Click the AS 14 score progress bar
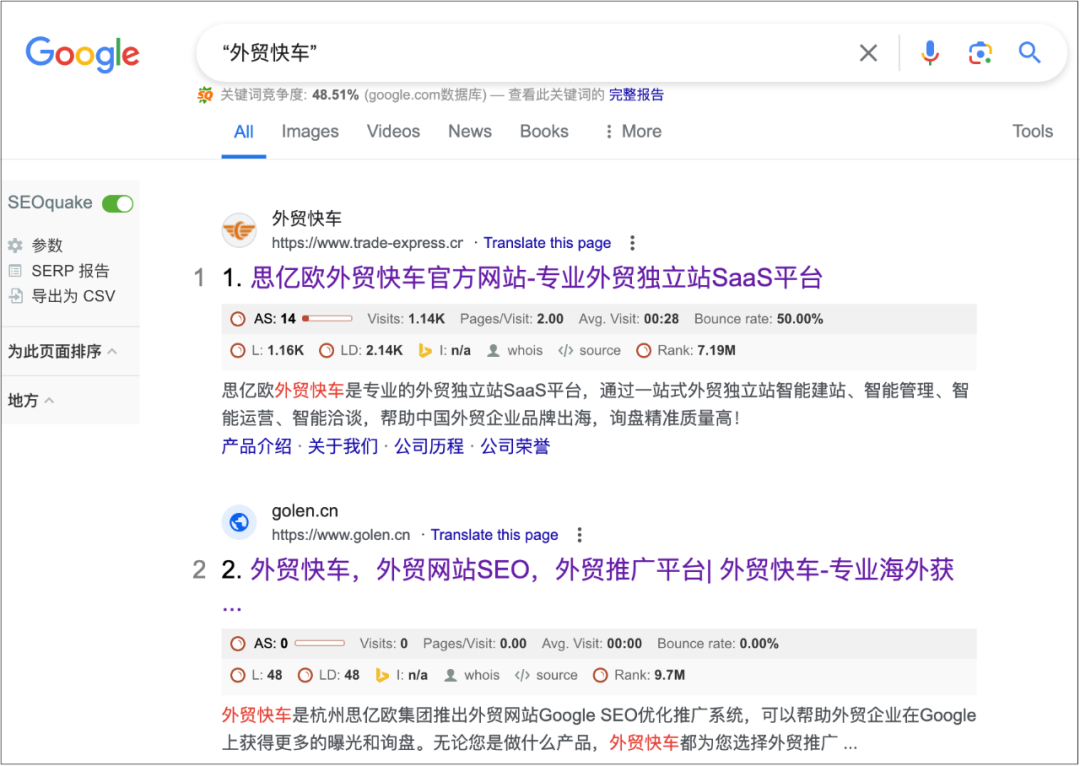 tap(327, 319)
